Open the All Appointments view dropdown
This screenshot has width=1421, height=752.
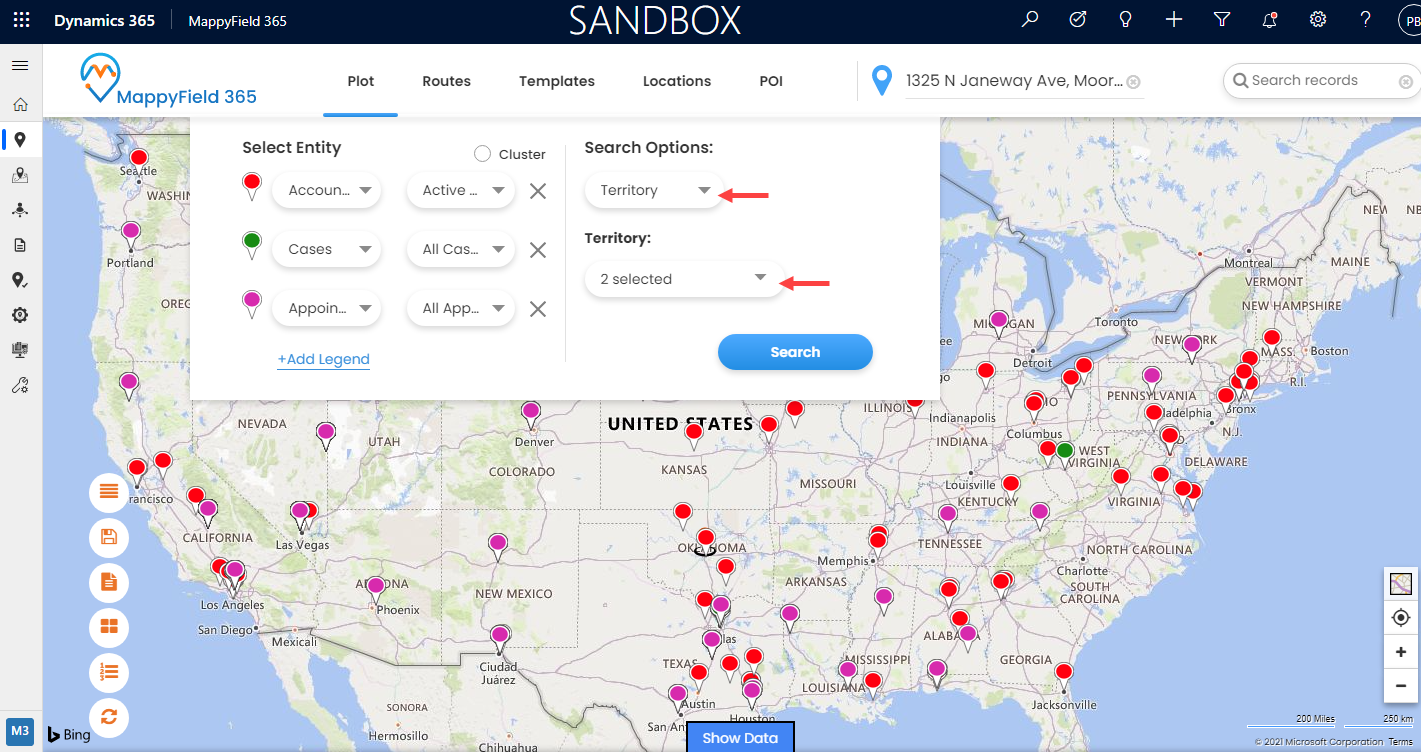pyautogui.click(x=460, y=308)
